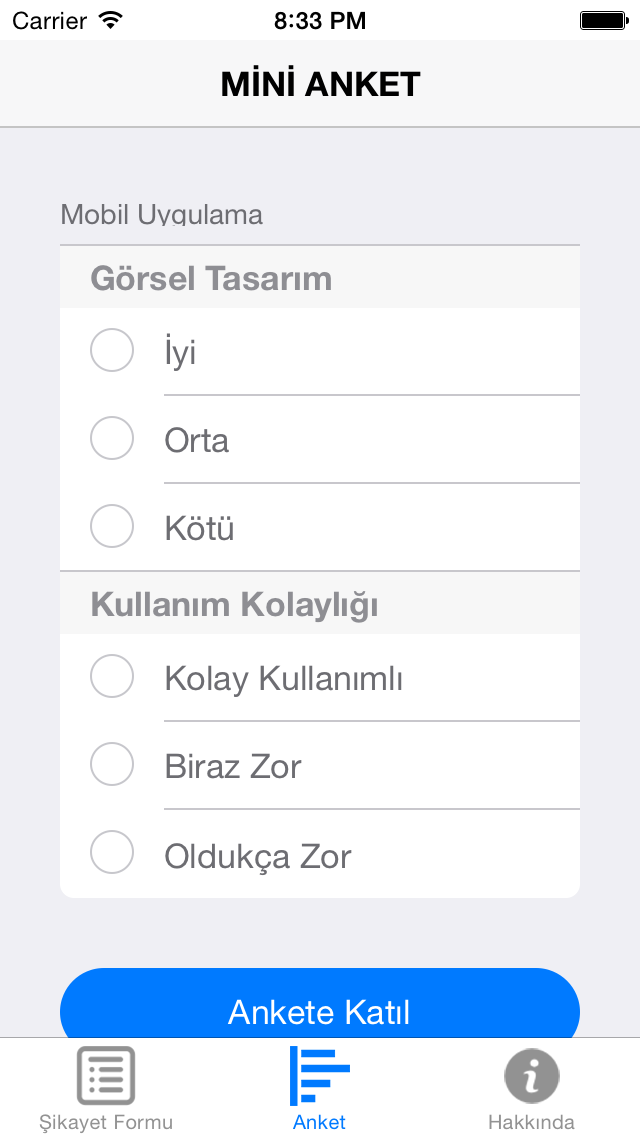Check the battery icon in status bar
This screenshot has height=1136, width=640.
pos(604,20)
